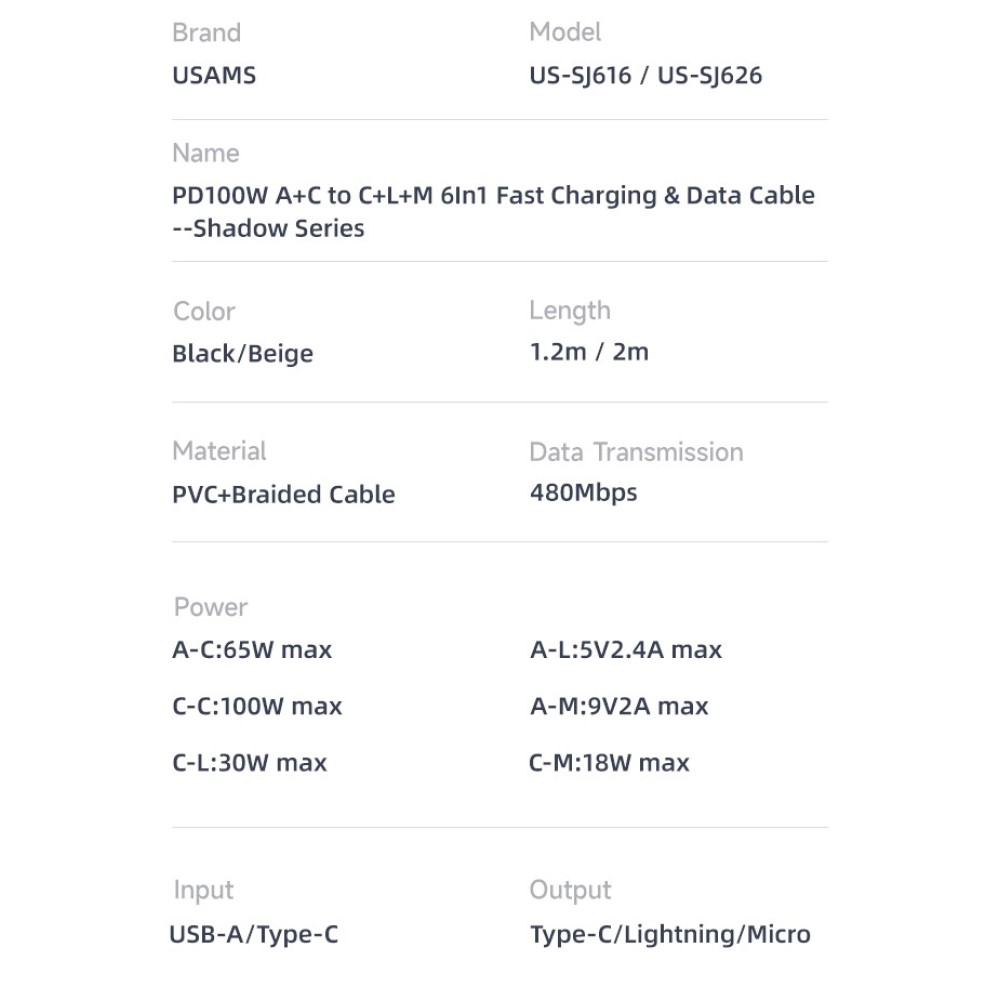Click the USB-A/Type-C input value
The height and width of the screenshot is (1000, 1000).
point(254,935)
